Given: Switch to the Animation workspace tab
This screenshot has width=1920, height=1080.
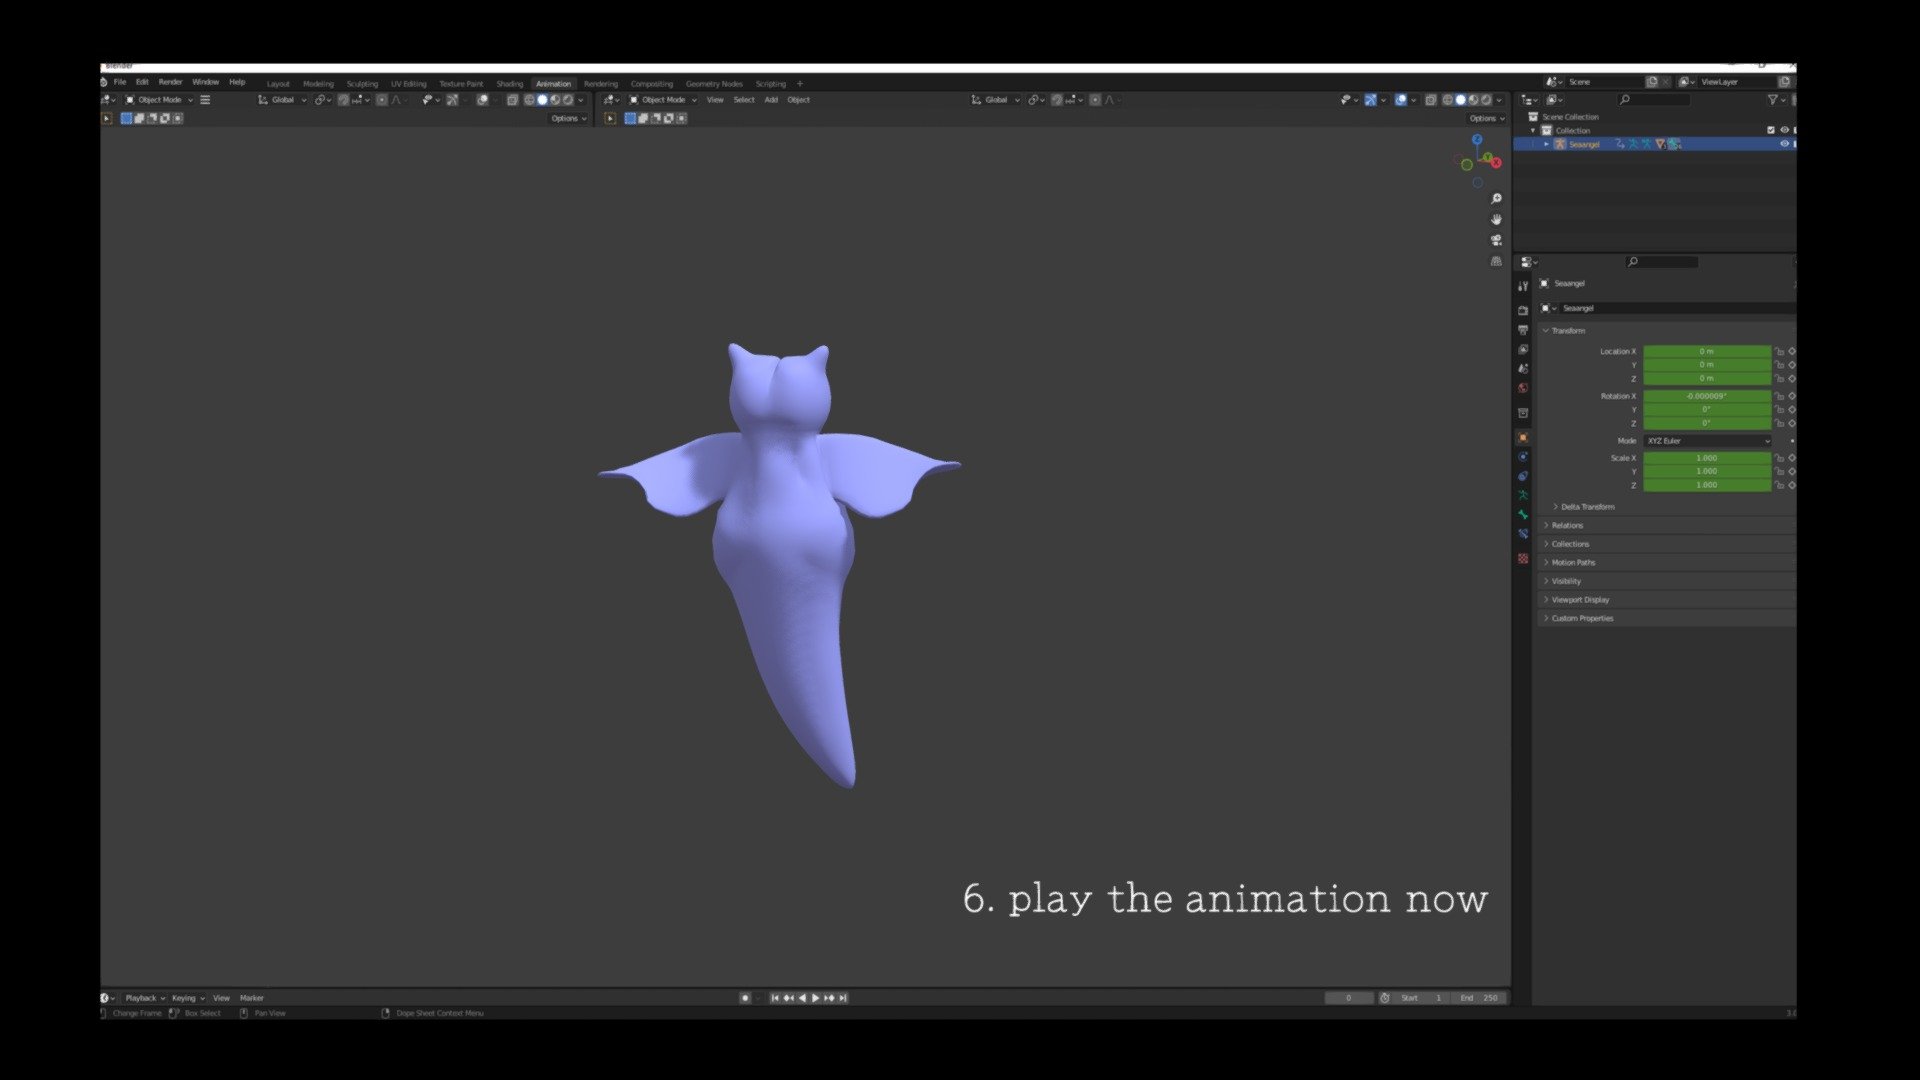Looking at the screenshot, I should (553, 84).
